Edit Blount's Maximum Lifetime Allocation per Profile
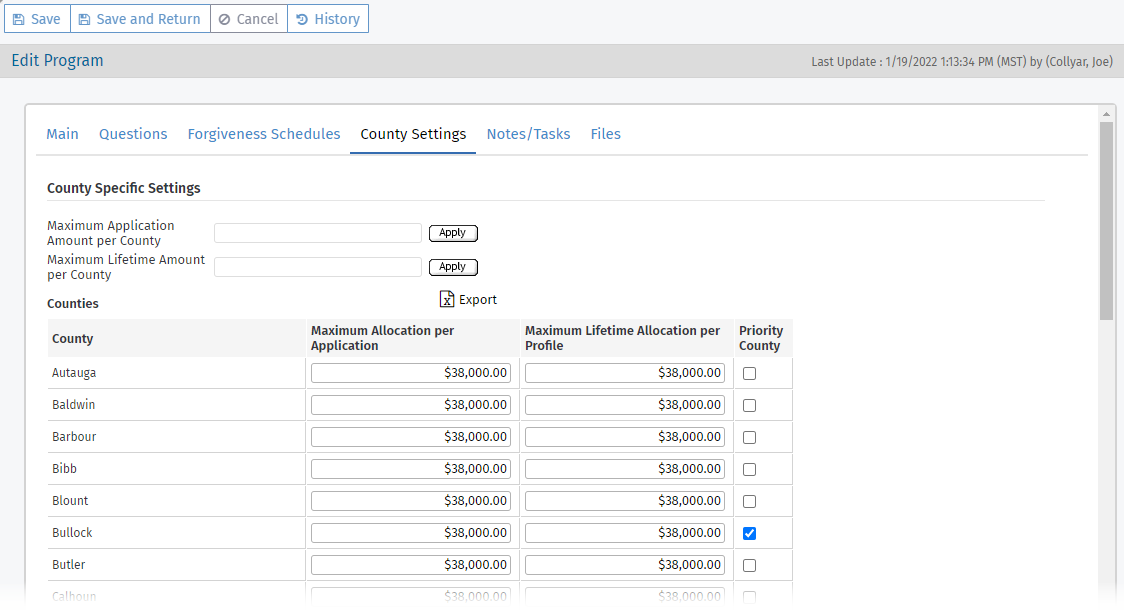1124x611 pixels. click(x=625, y=501)
